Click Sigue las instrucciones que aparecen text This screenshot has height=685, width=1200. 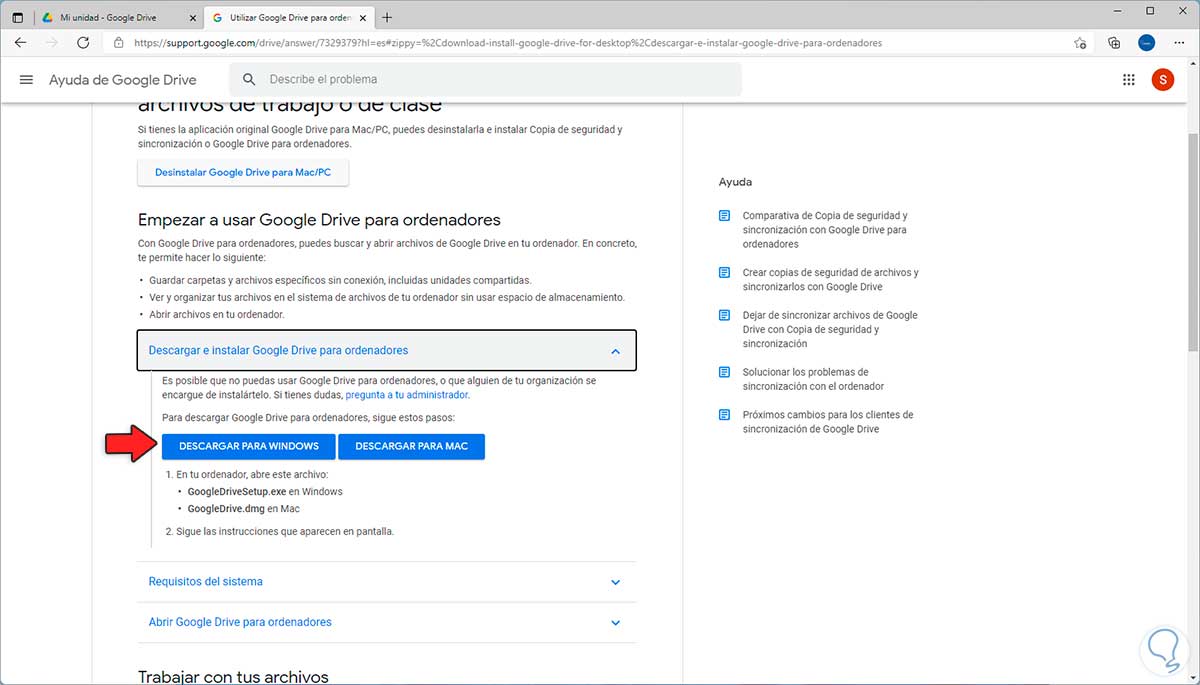285,531
